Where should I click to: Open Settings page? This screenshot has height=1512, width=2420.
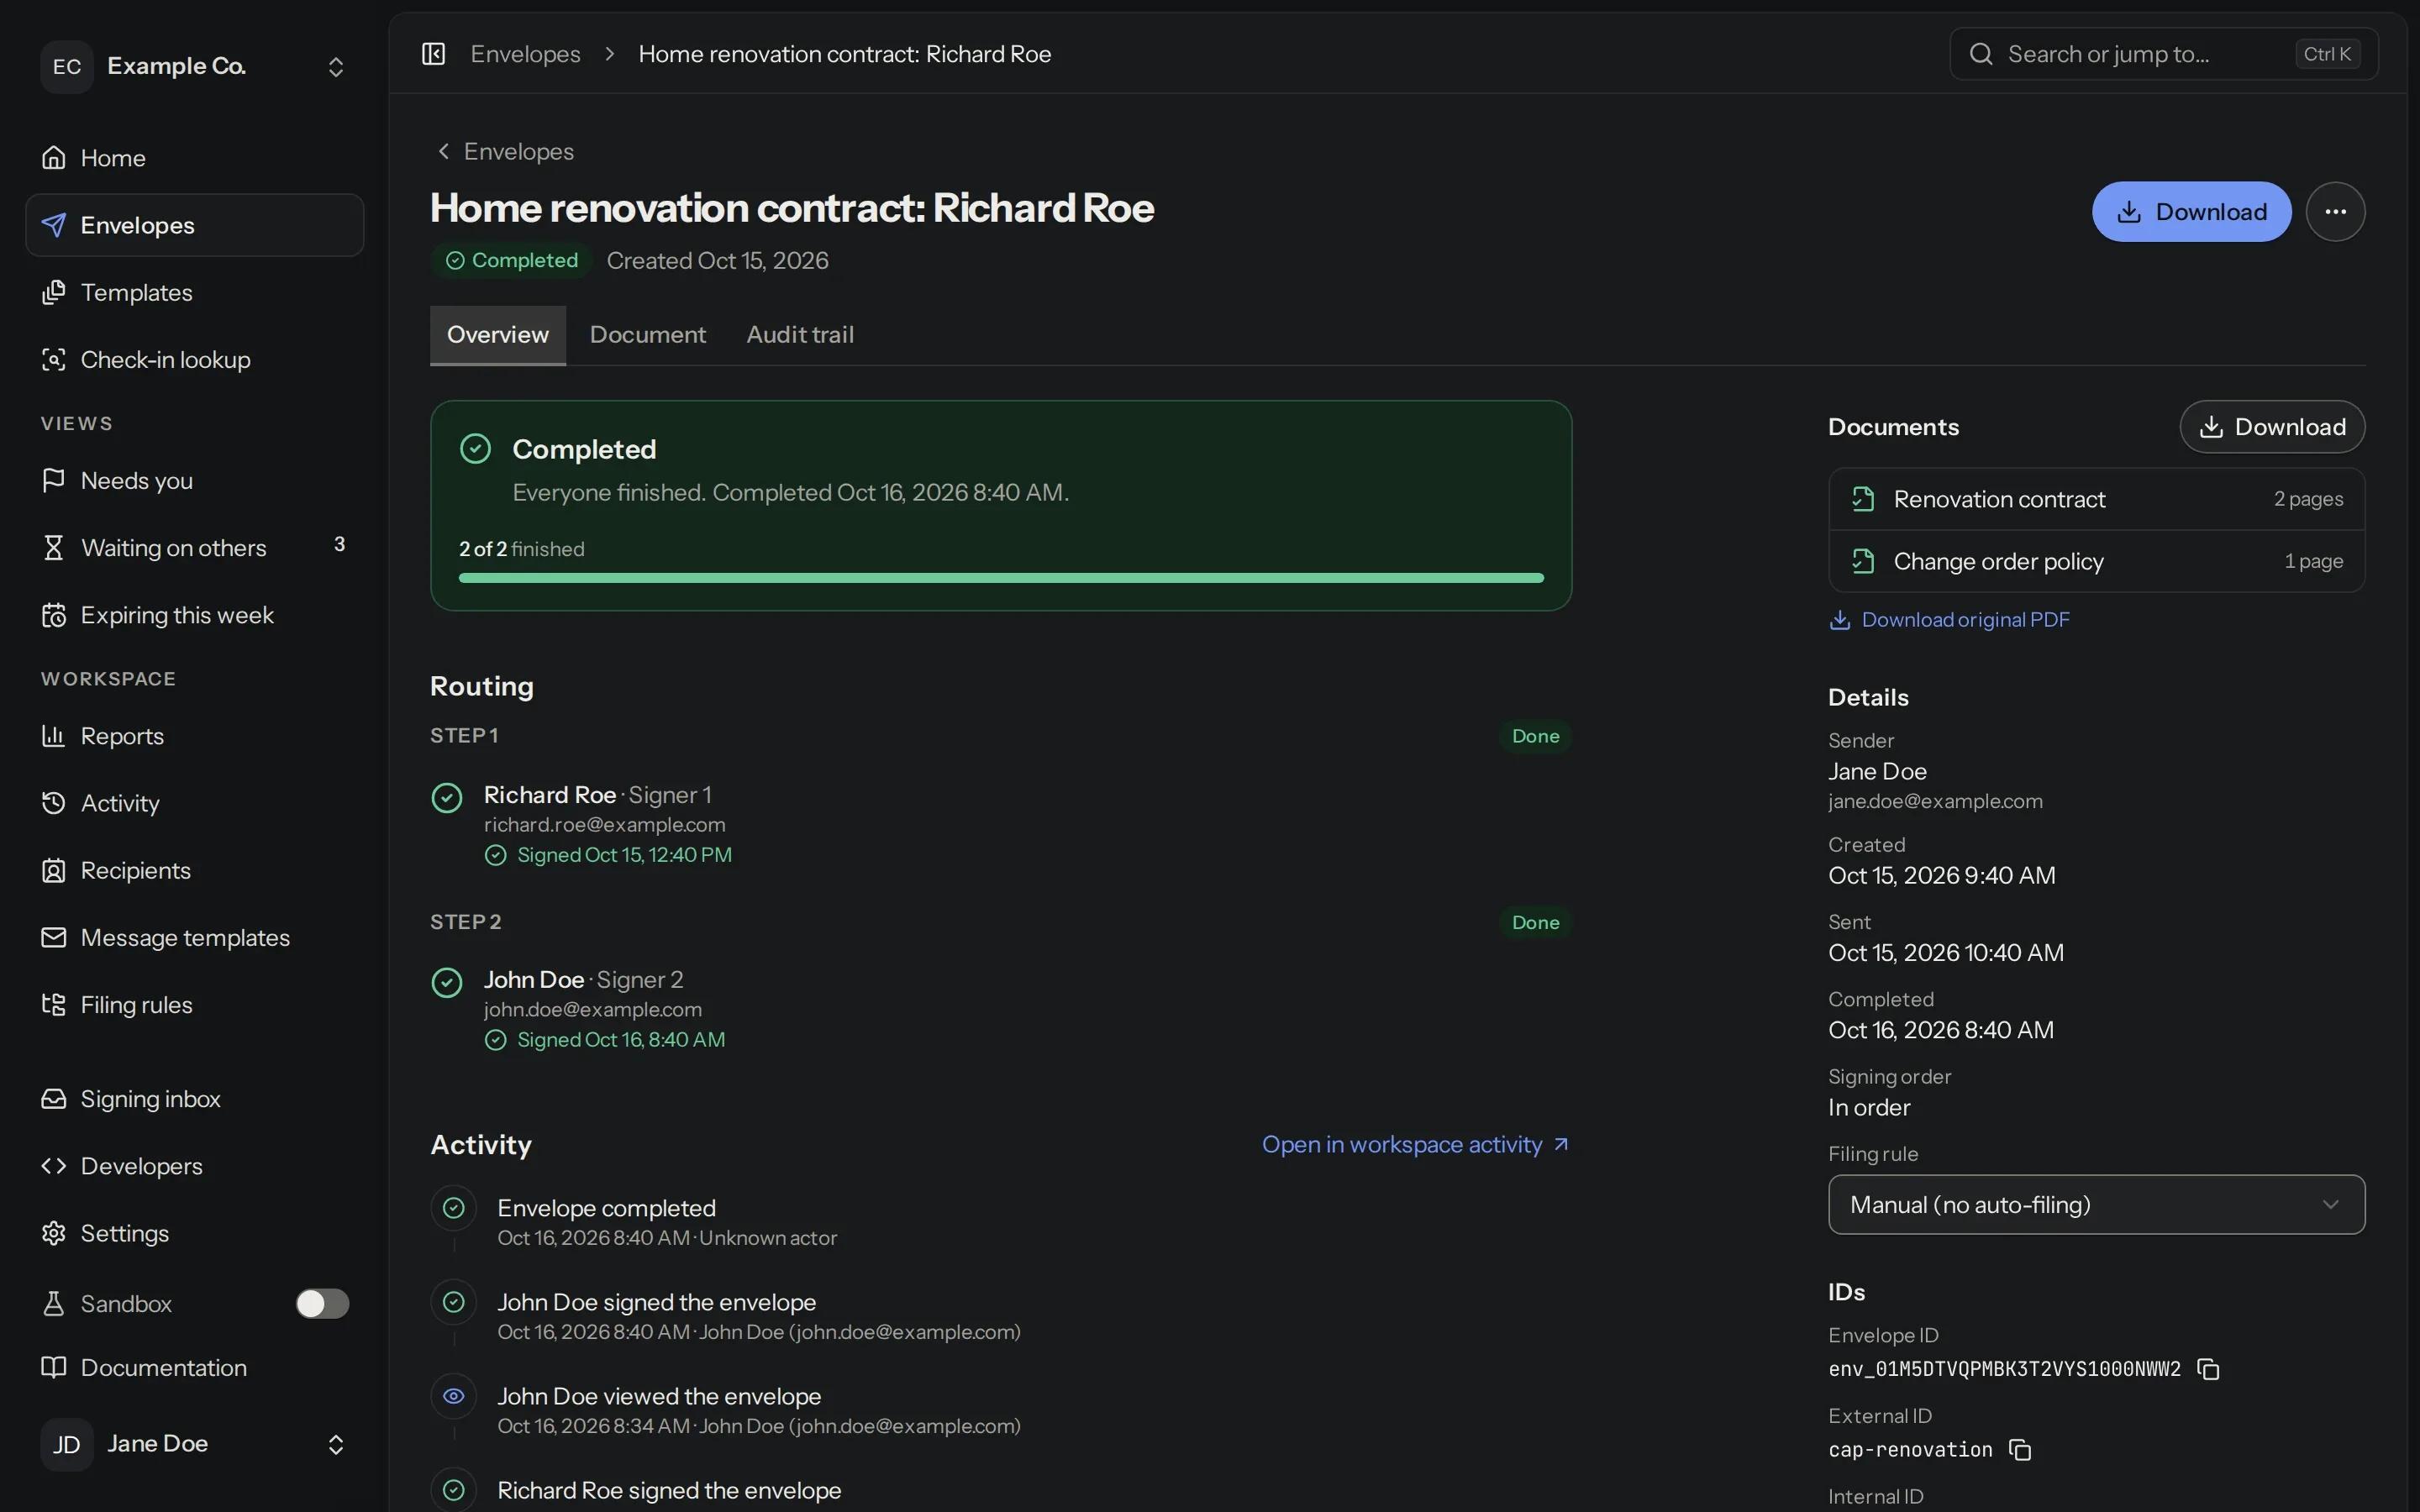click(194, 1232)
